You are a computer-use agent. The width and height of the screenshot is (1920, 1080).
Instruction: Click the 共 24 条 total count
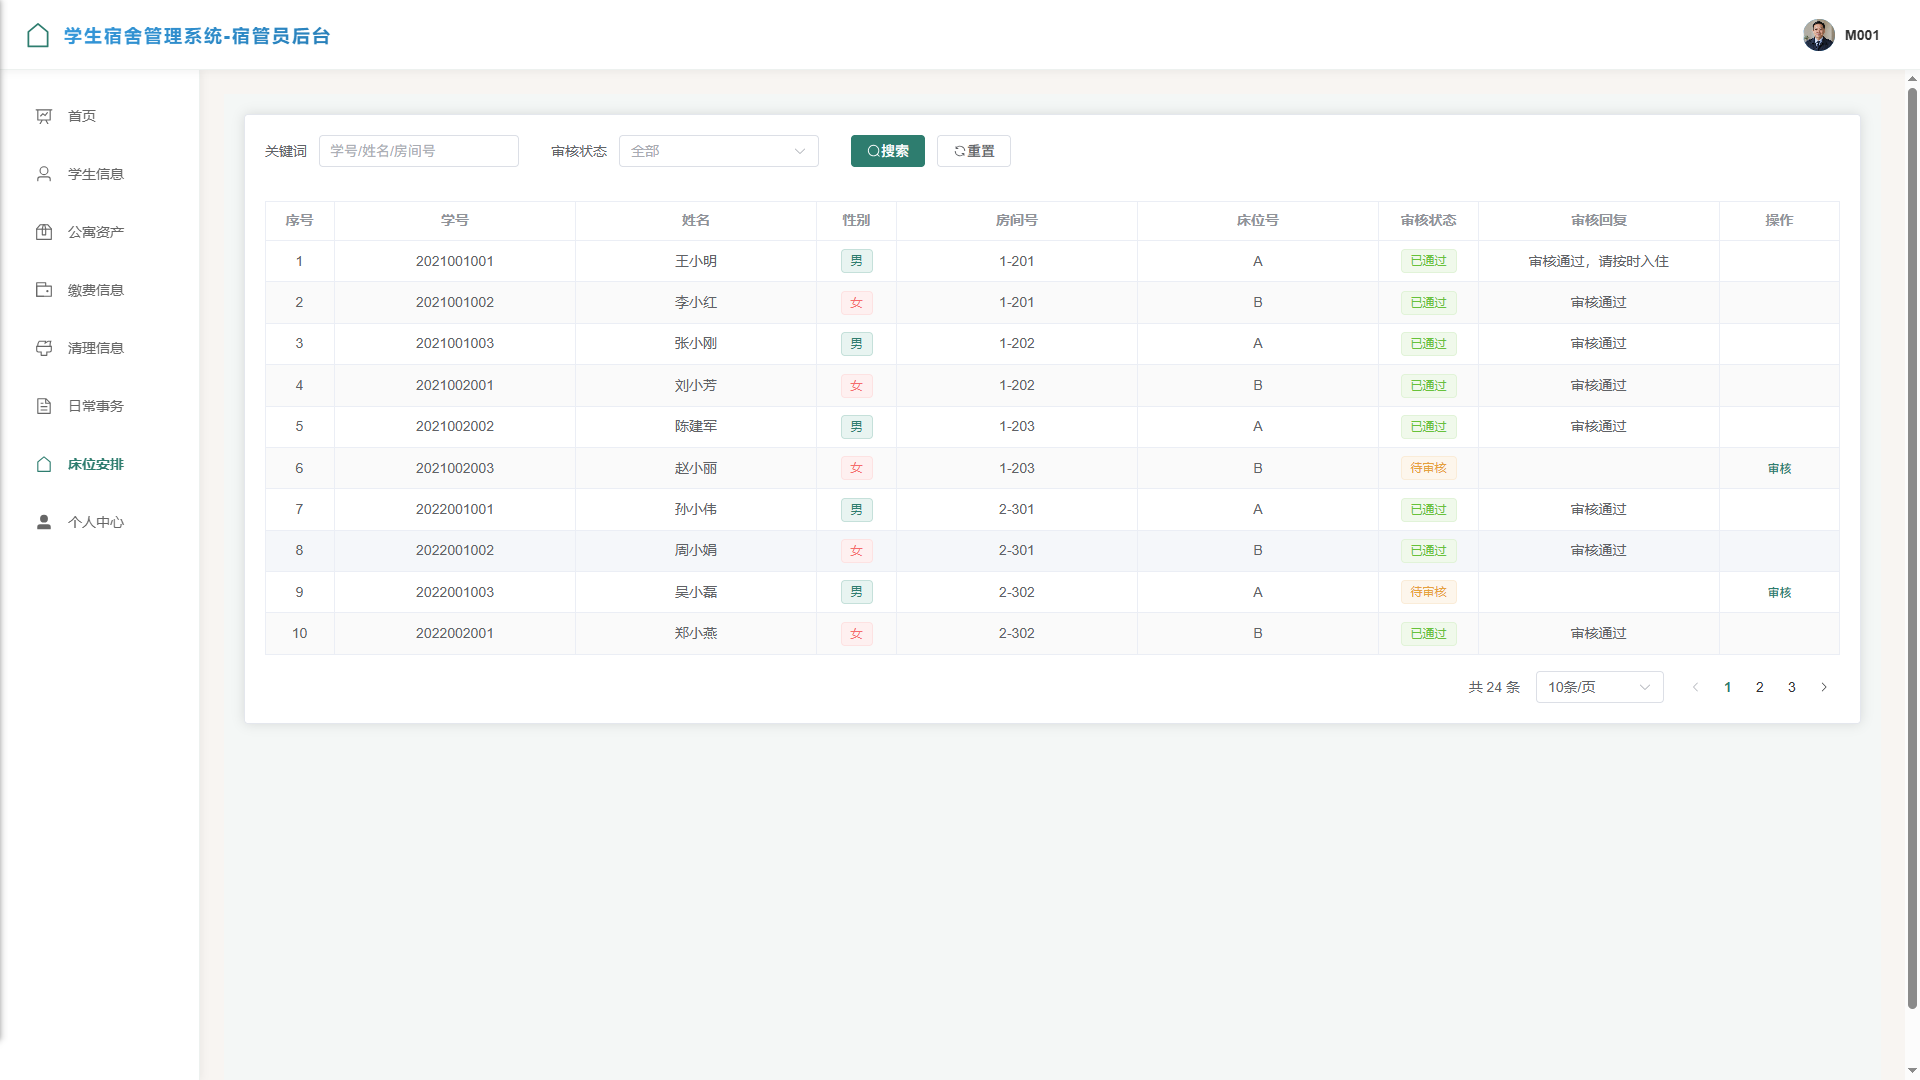1494,687
